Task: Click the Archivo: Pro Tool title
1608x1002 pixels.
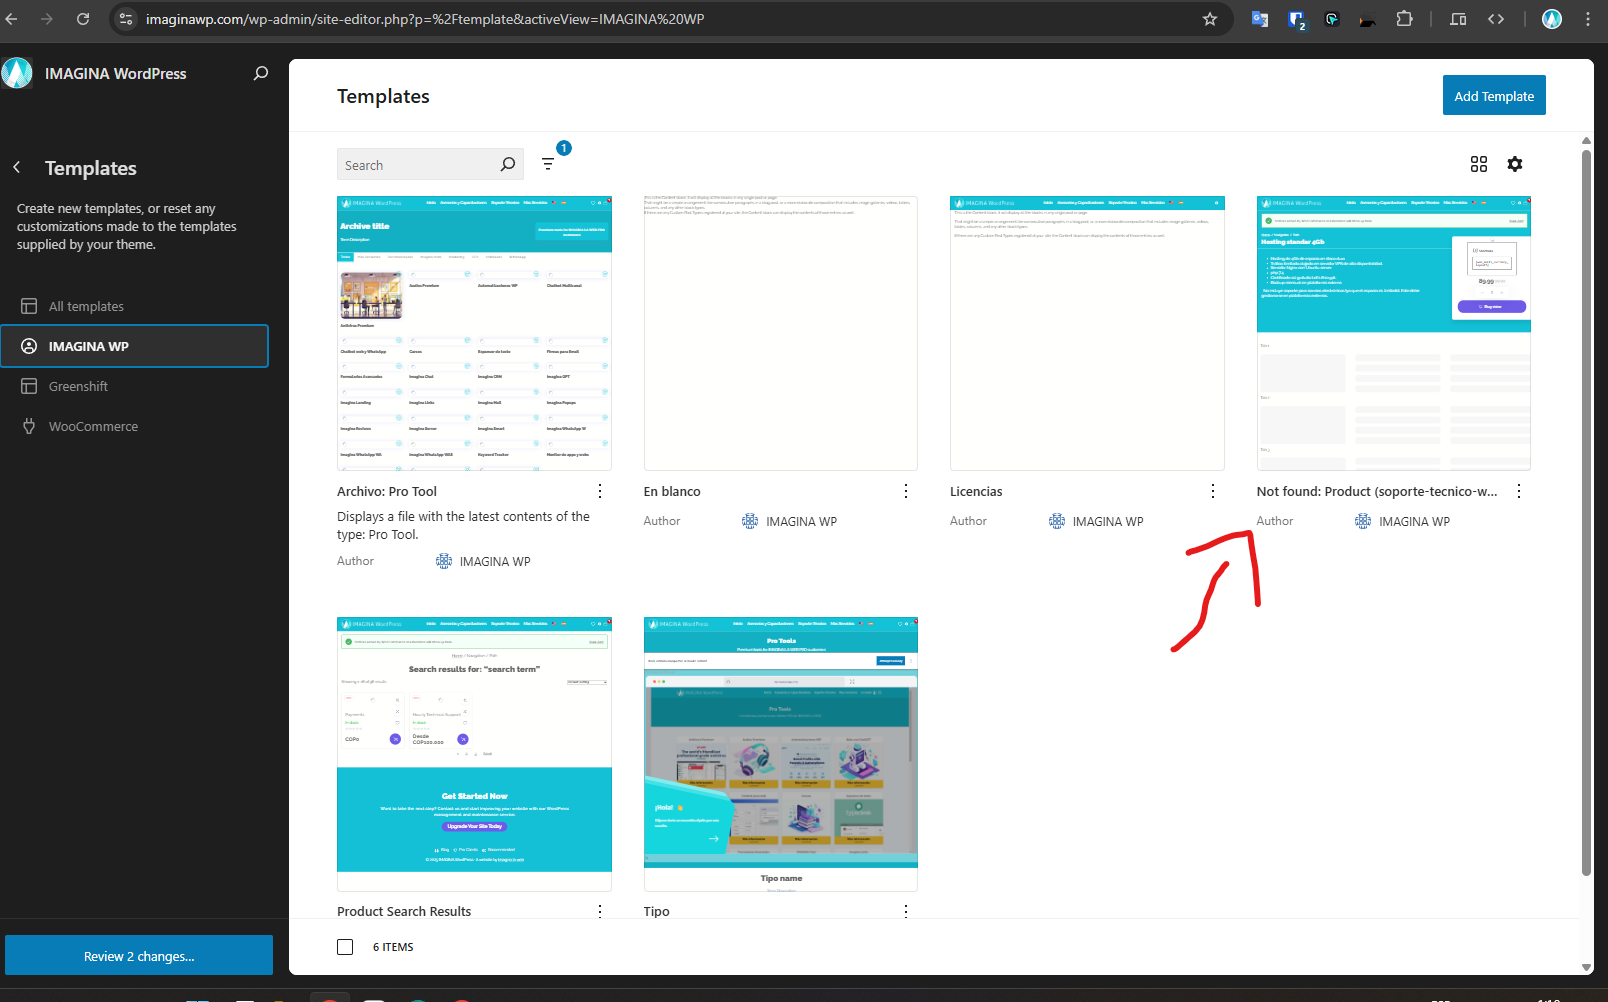Action: (x=387, y=491)
